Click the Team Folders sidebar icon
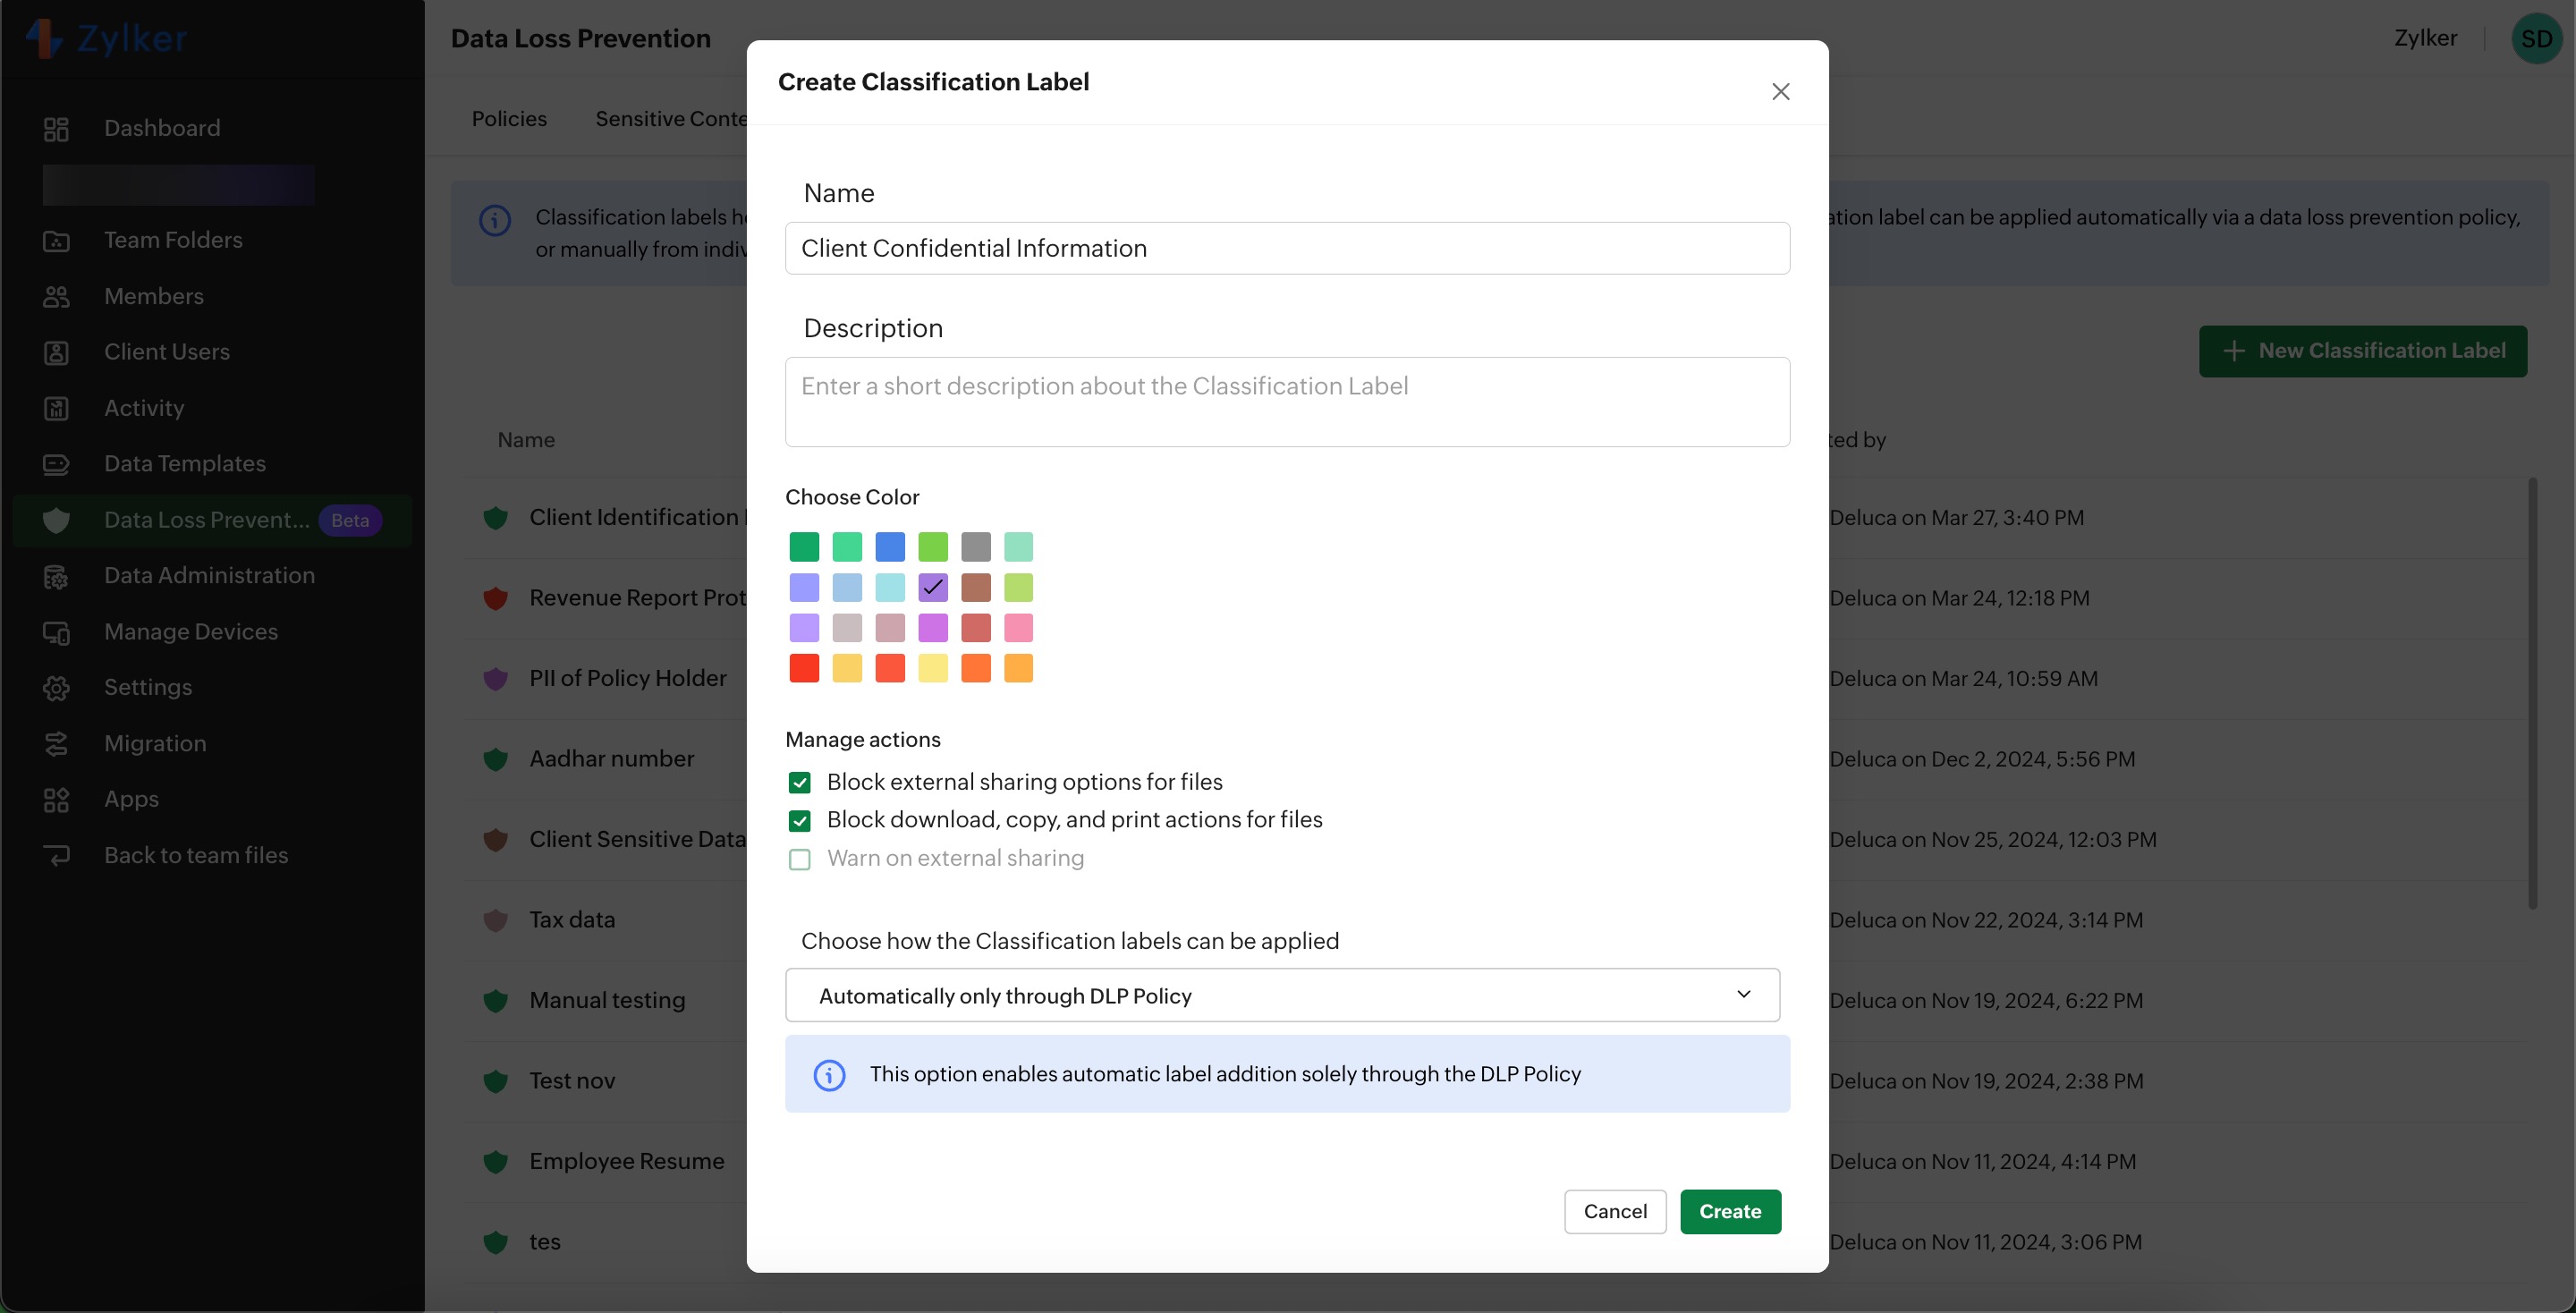2576x1313 pixels. pyautogui.click(x=56, y=241)
